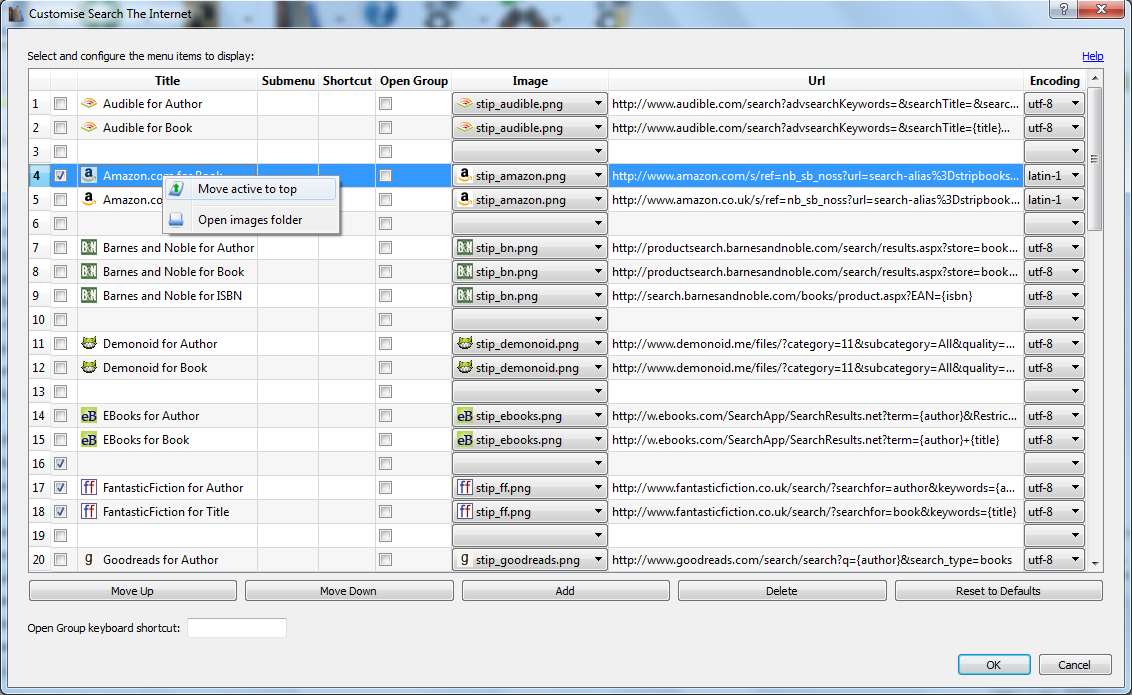
Task: Click the folder icon of Open images folder
Action: pos(176,219)
